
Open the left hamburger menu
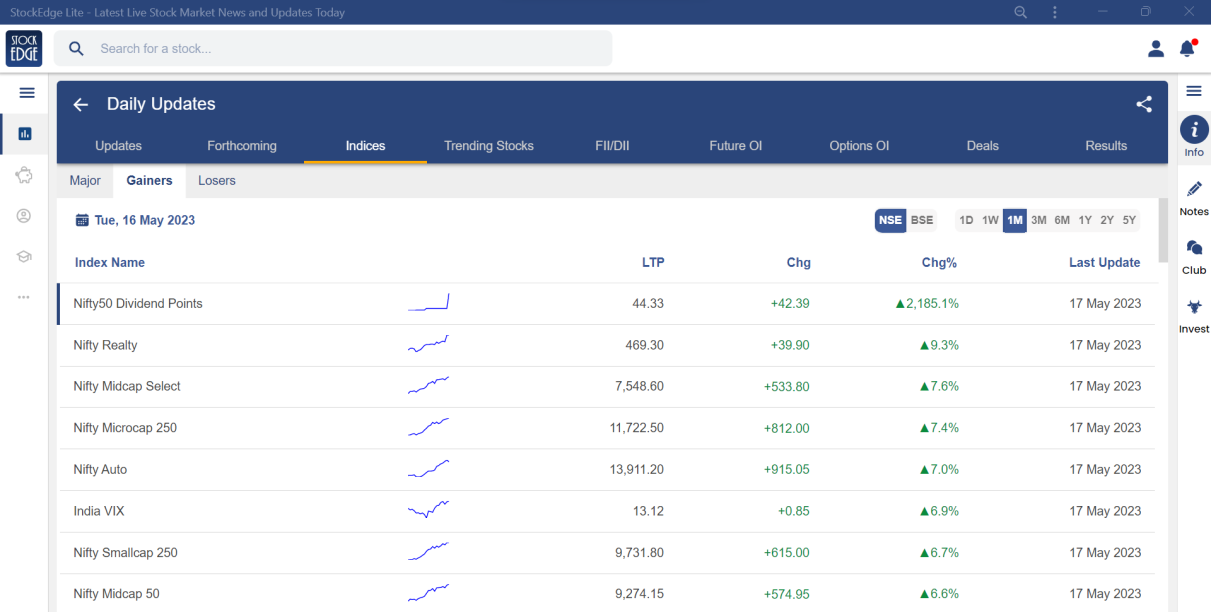pyautogui.click(x=27, y=93)
